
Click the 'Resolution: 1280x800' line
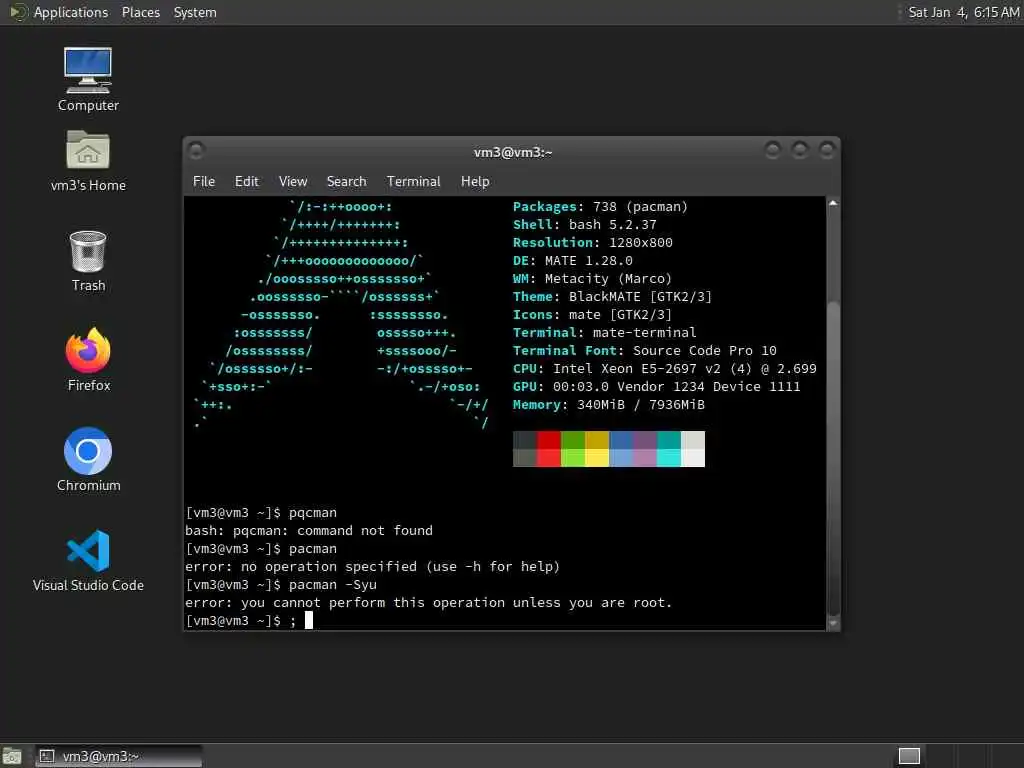(592, 243)
